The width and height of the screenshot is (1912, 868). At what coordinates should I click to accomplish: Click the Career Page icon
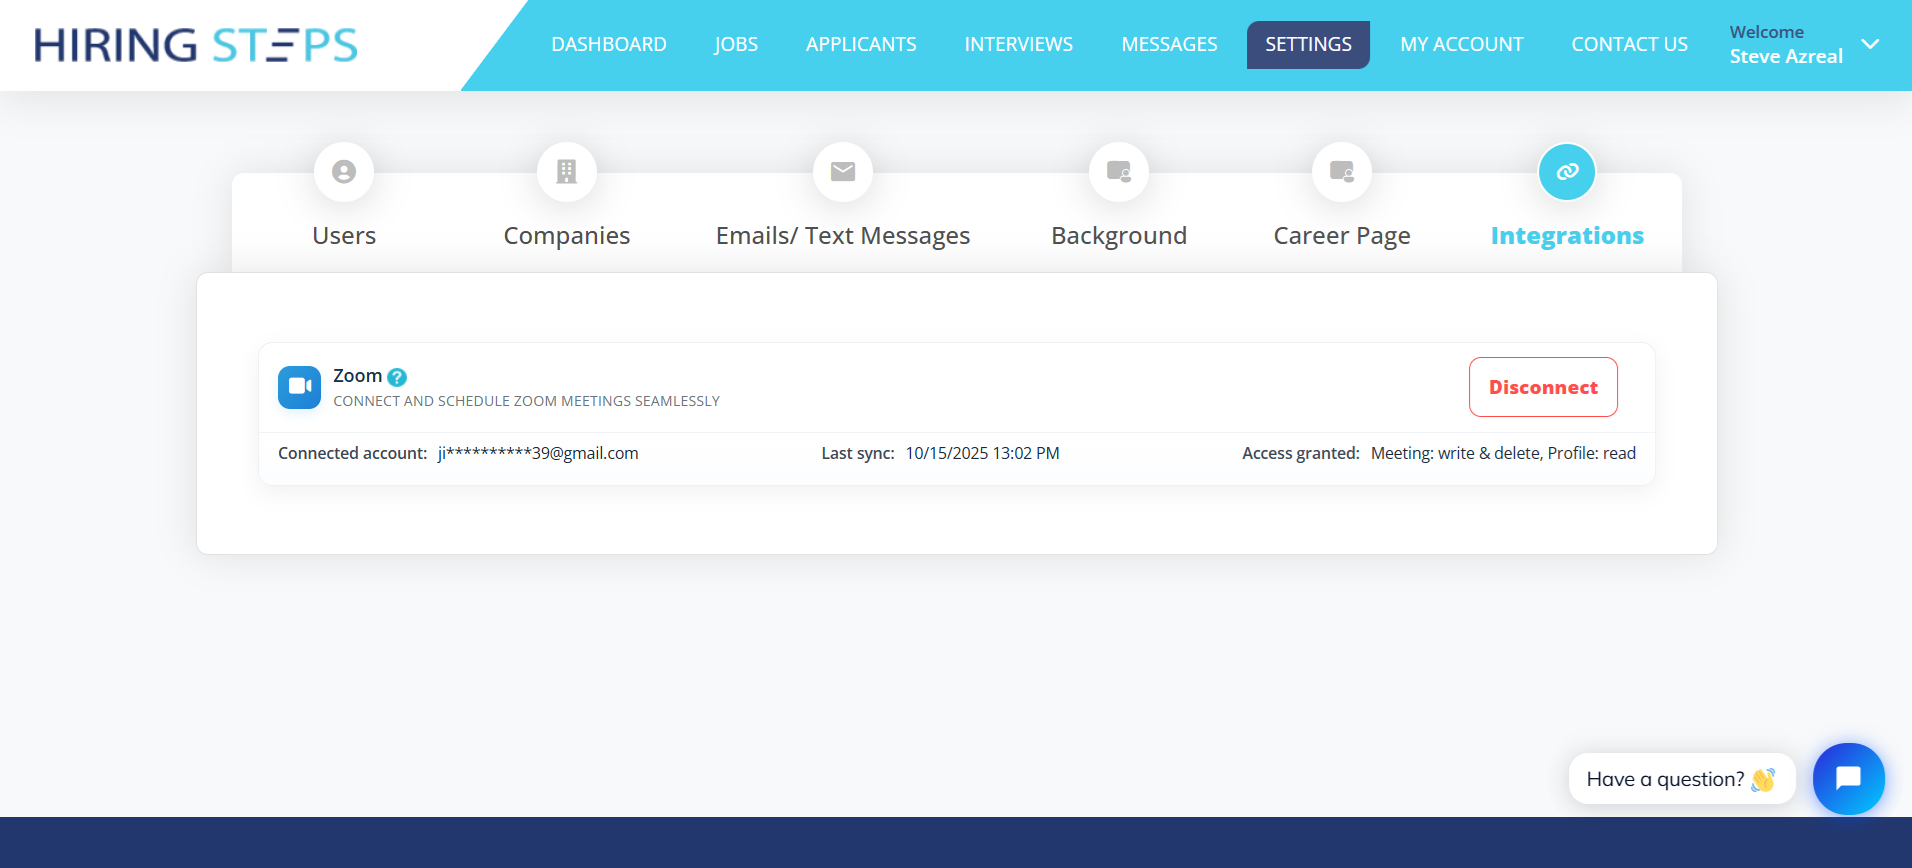pyautogui.click(x=1342, y=172)
